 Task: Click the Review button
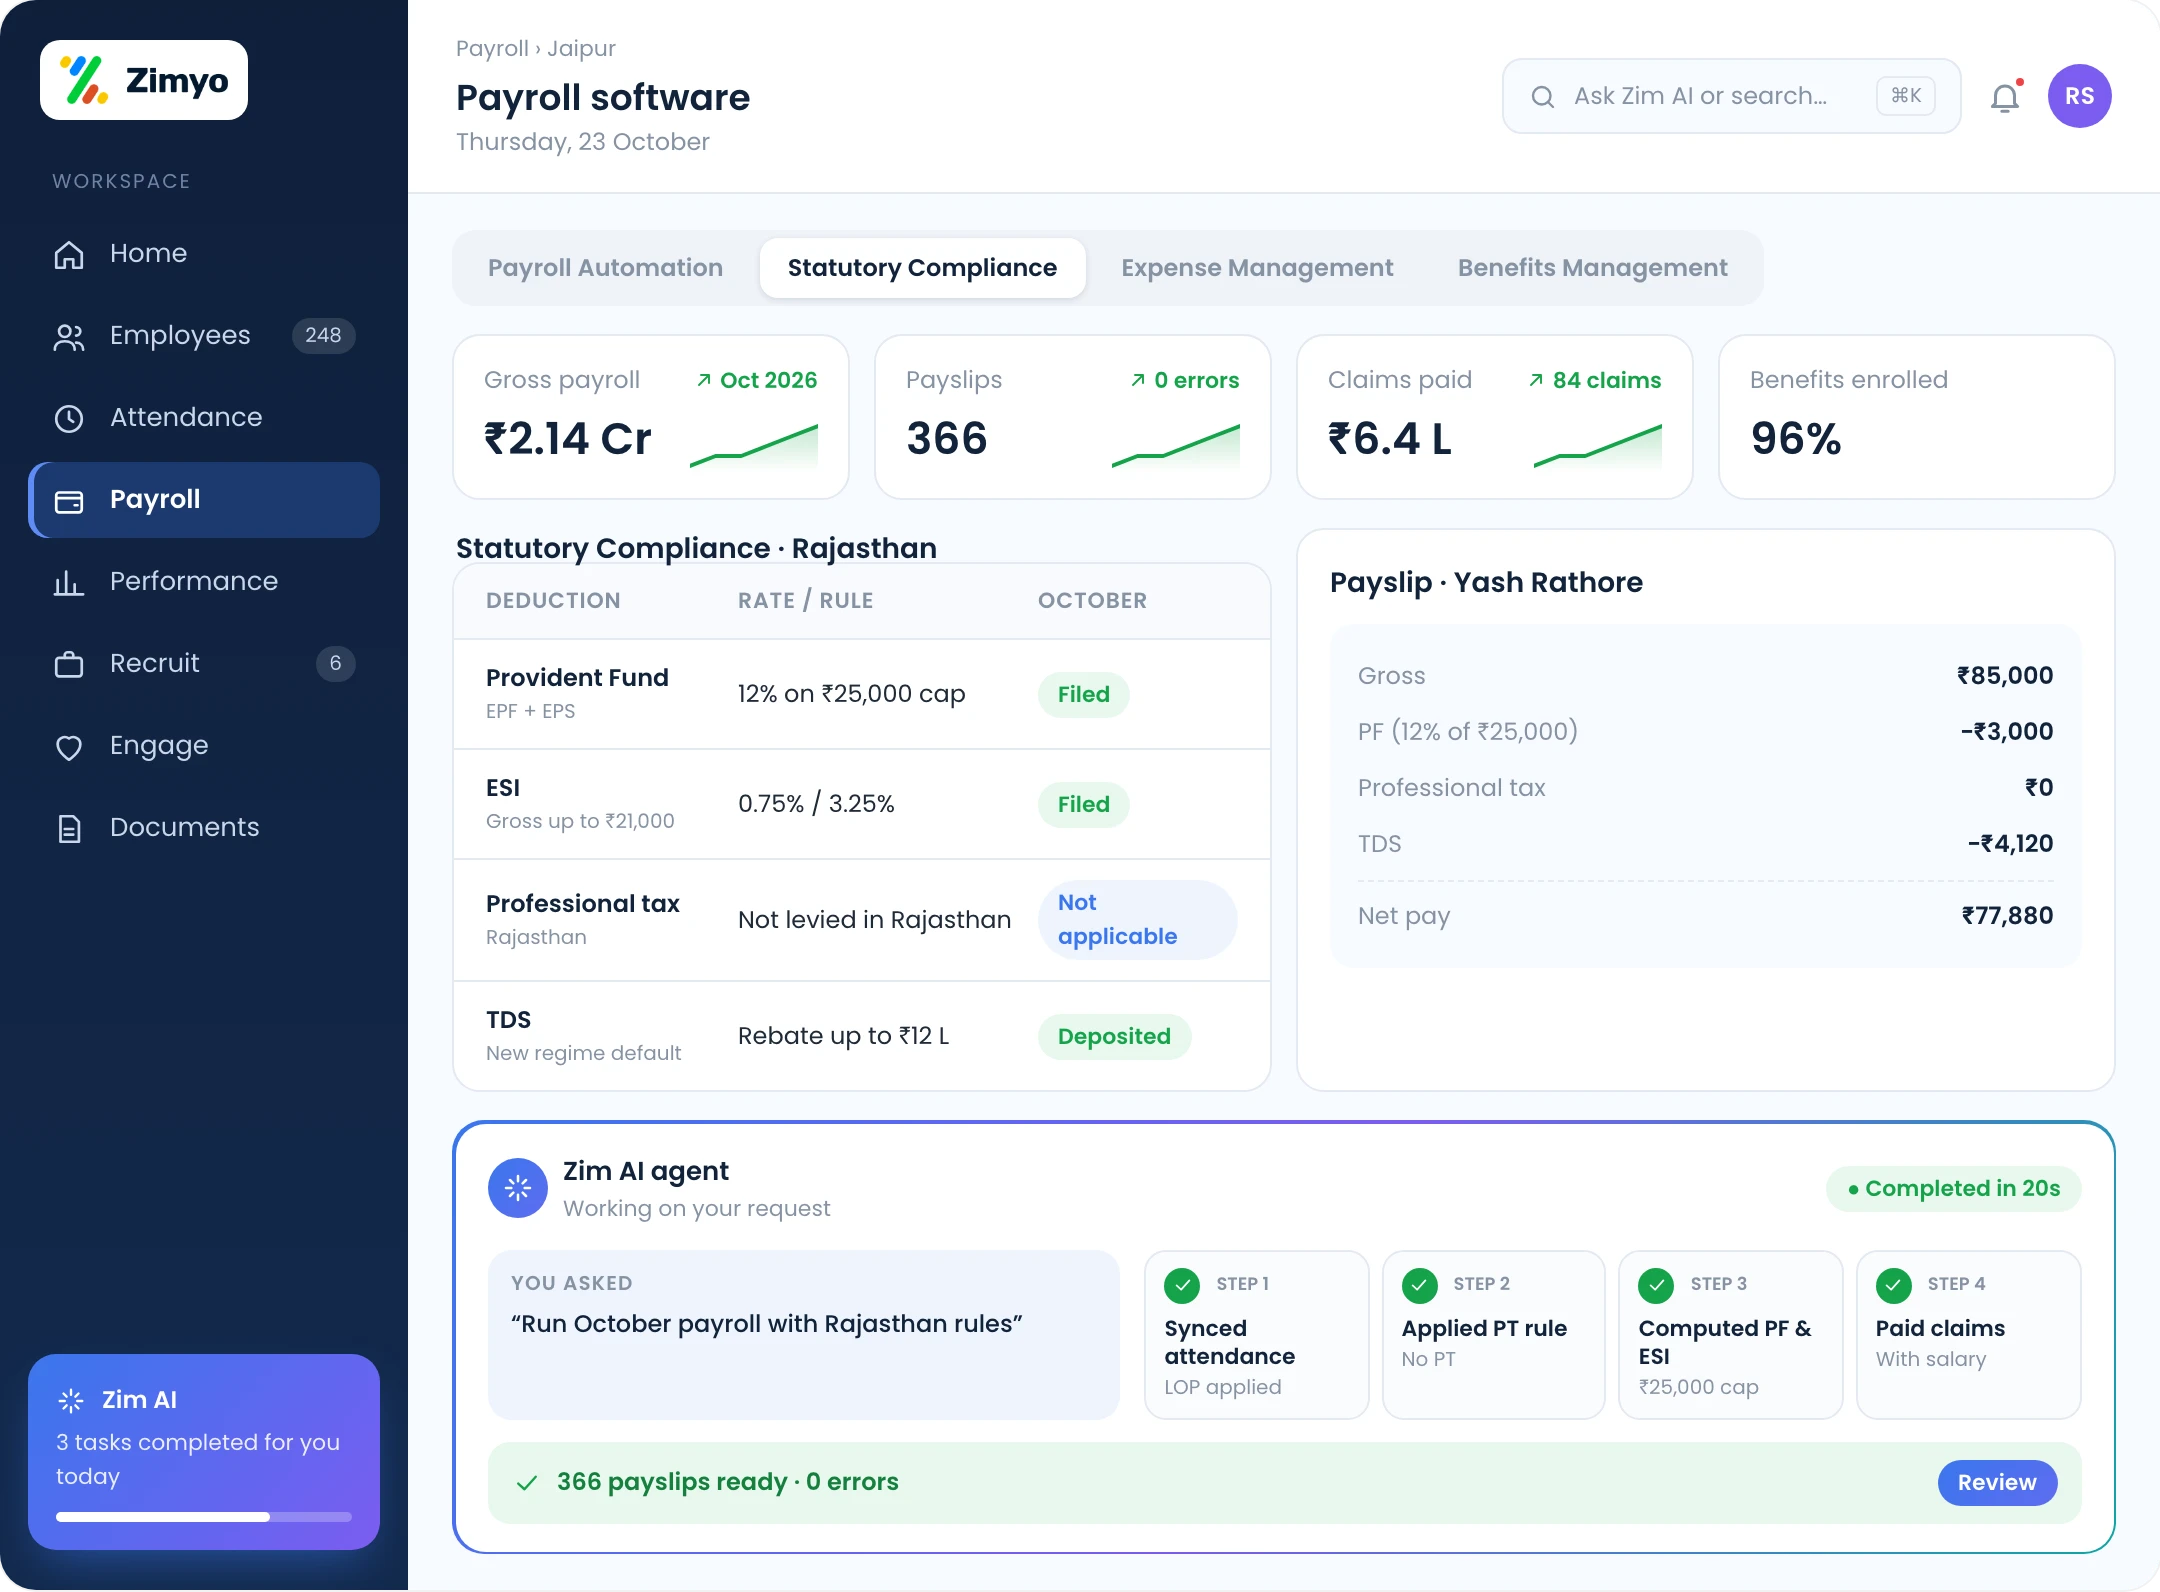[1997, 1482]
